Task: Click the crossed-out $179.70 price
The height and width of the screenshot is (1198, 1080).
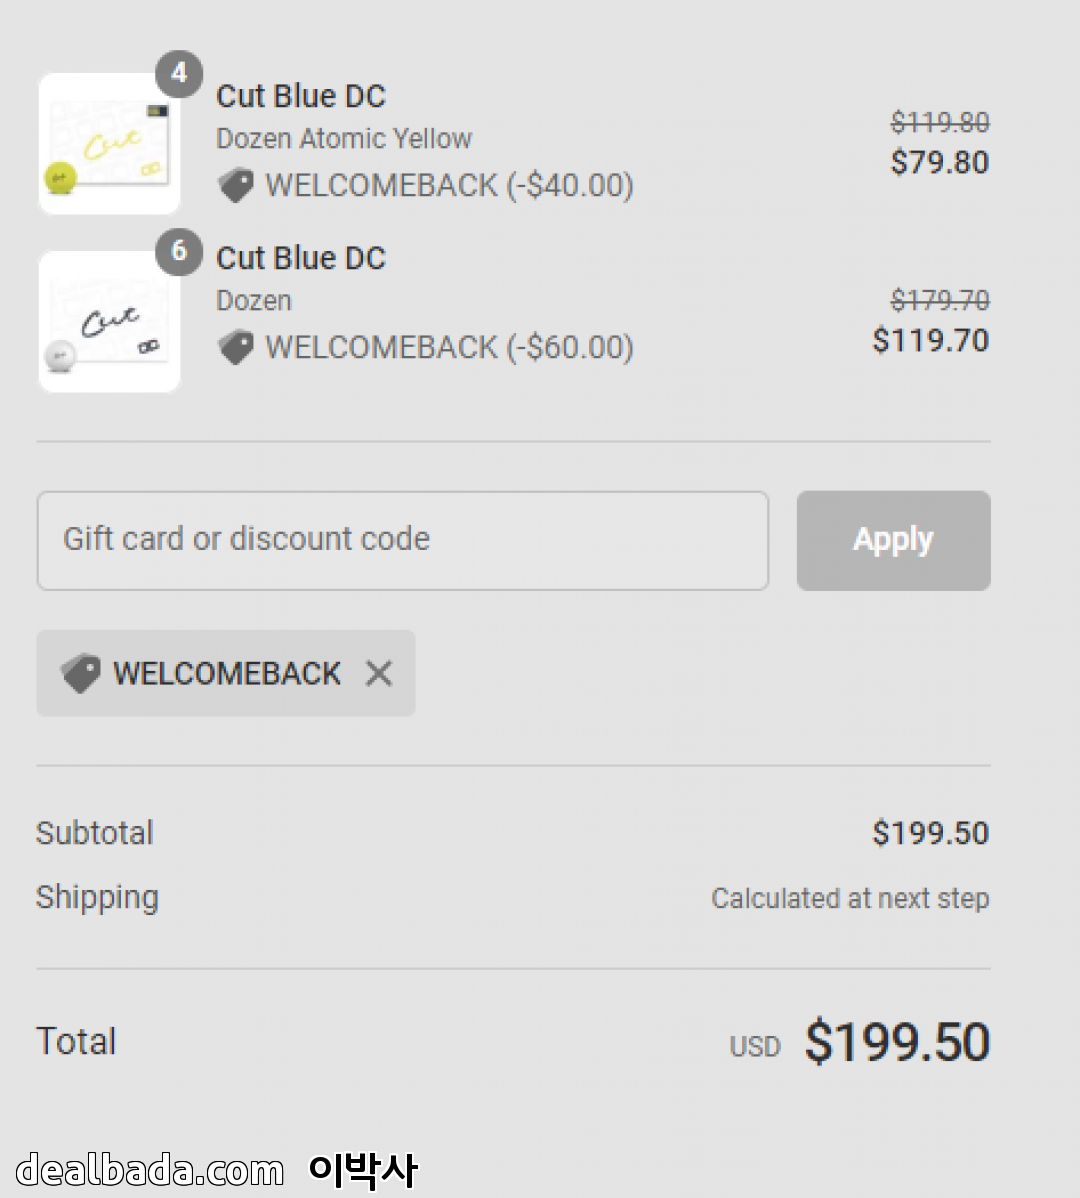Action: (x=939, y=301)
